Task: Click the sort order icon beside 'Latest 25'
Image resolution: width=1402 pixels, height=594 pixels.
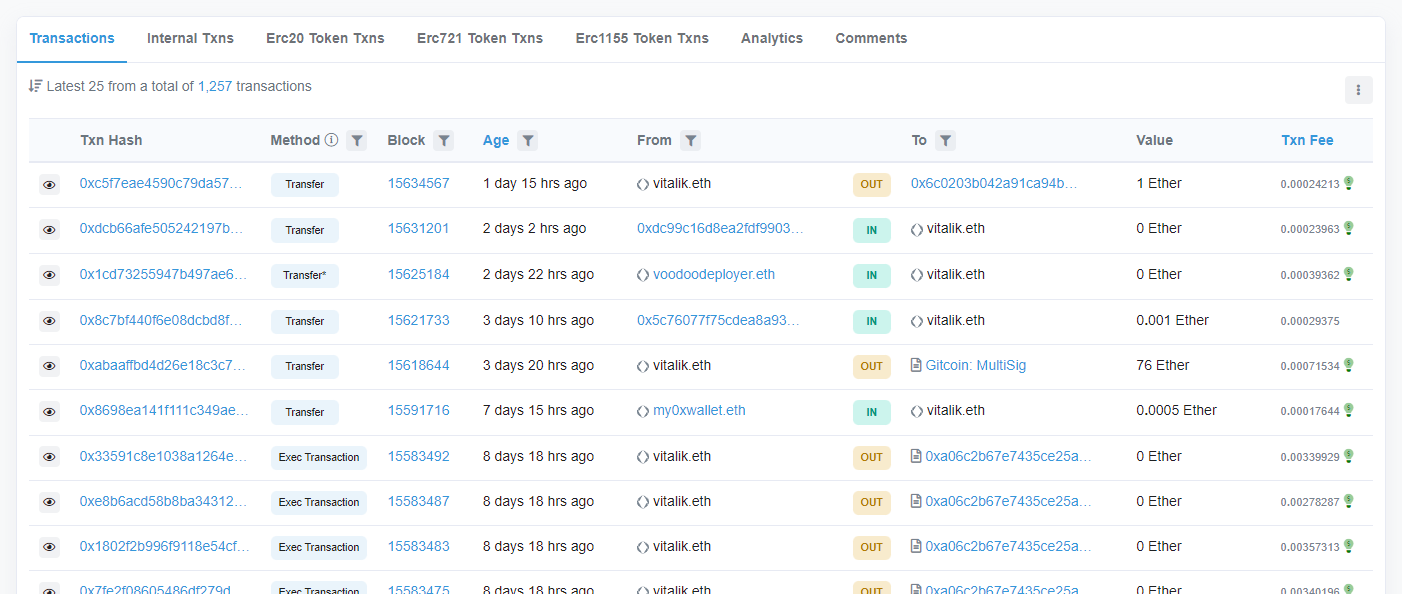Action: coord(36,86)
